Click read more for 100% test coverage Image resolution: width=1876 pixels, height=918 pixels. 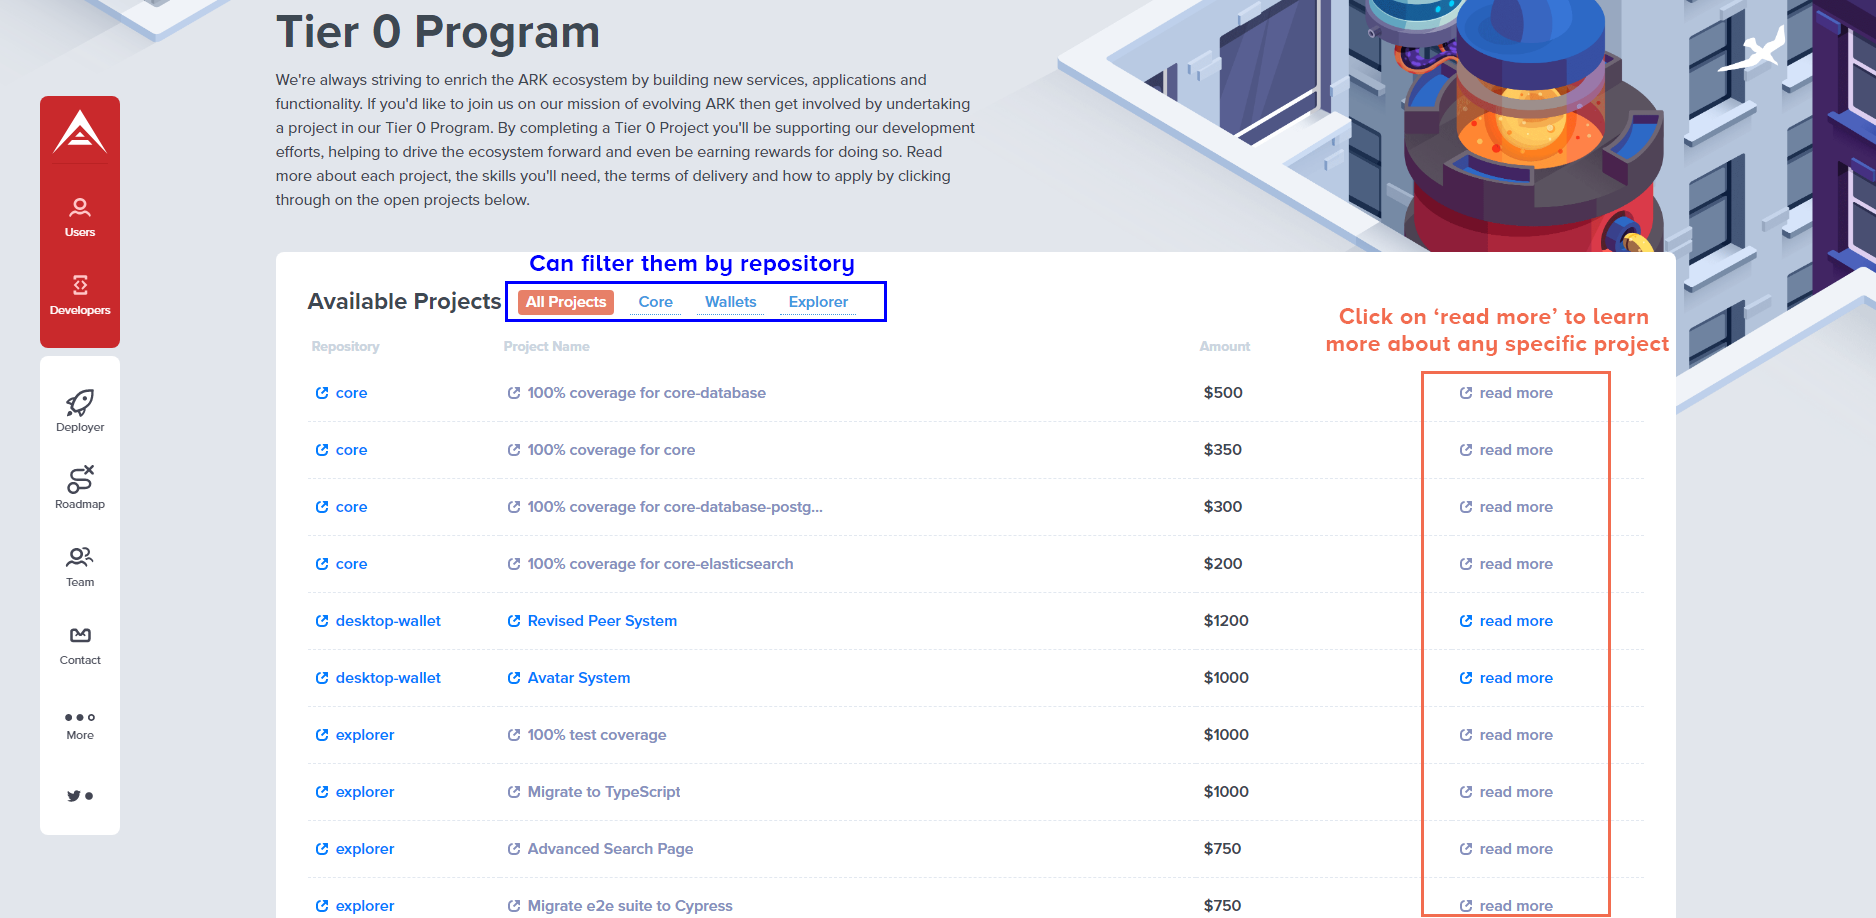coord(1506,735)
